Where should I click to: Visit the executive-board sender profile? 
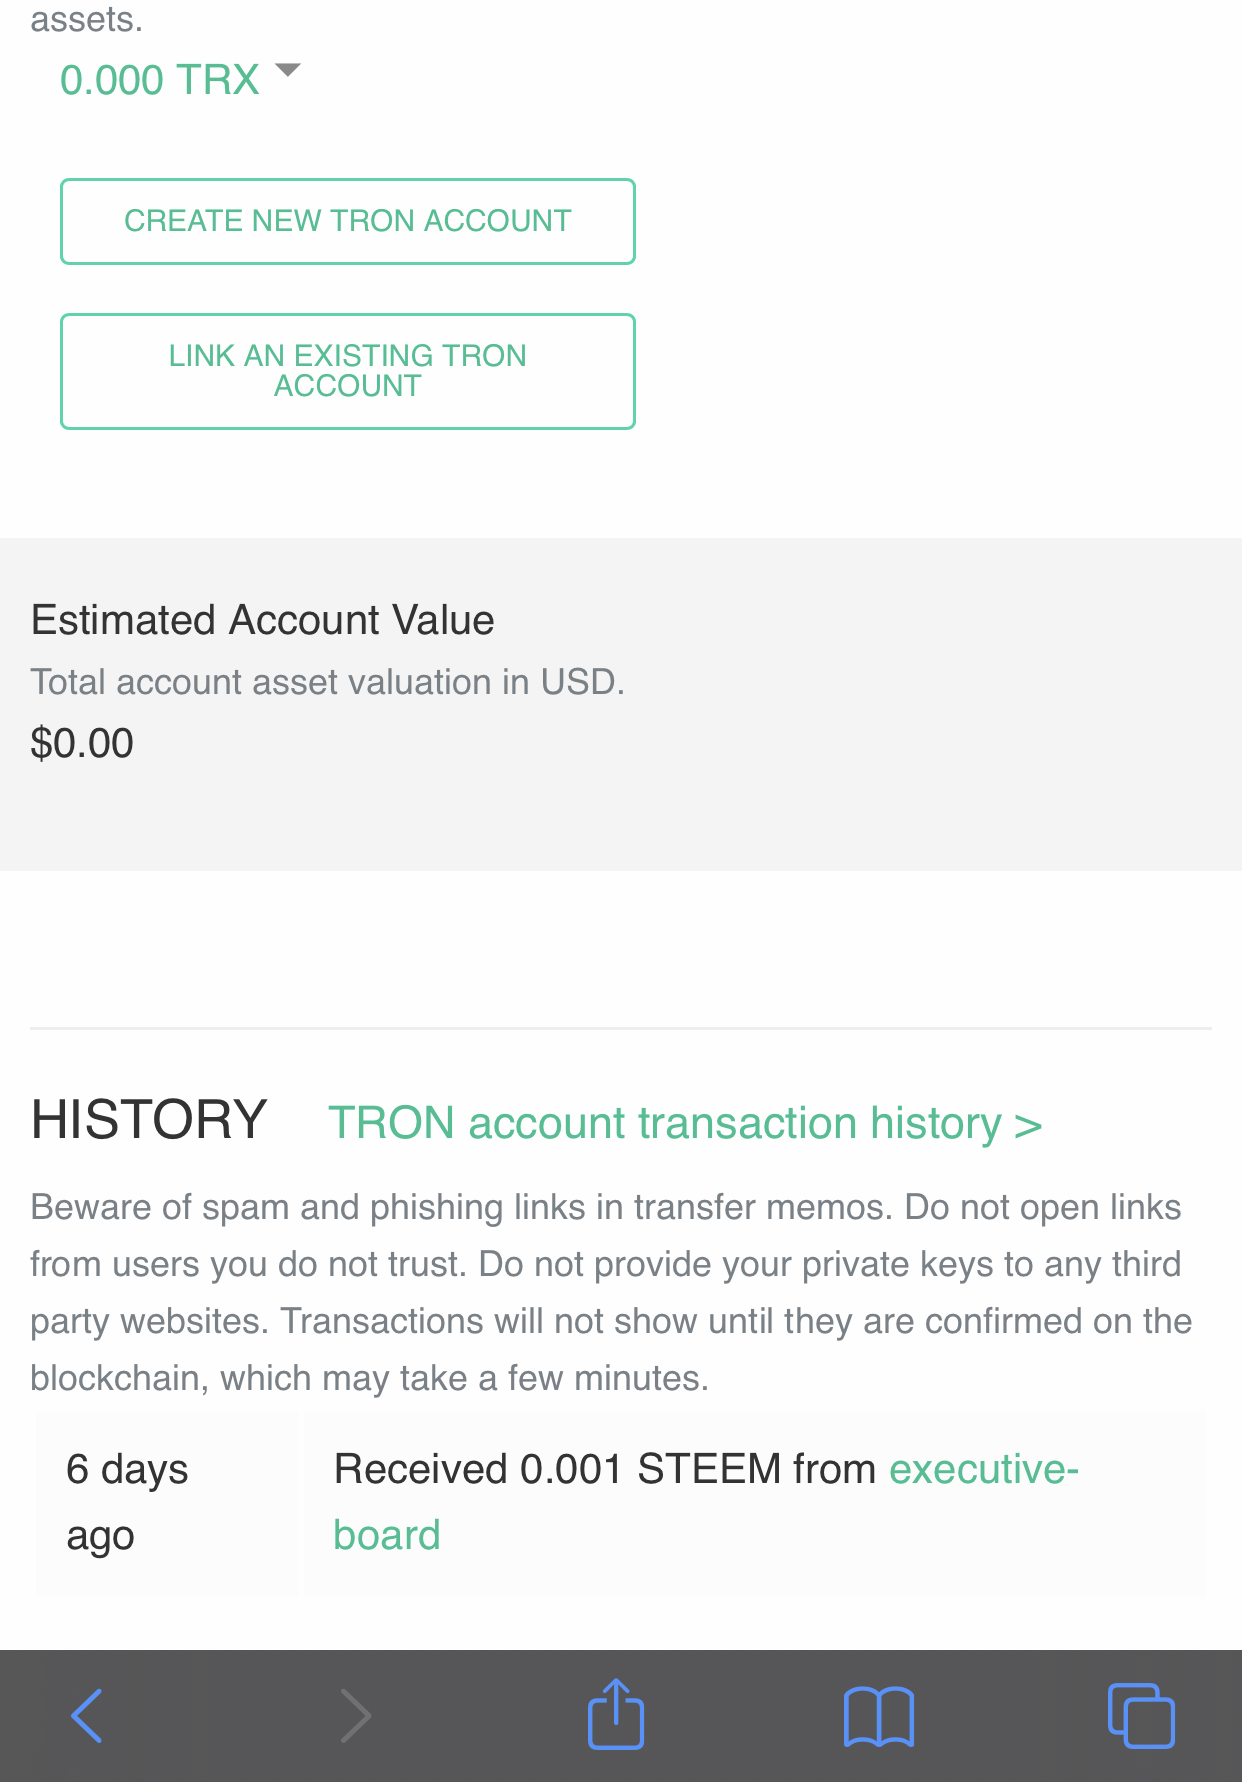(983, 1470)
